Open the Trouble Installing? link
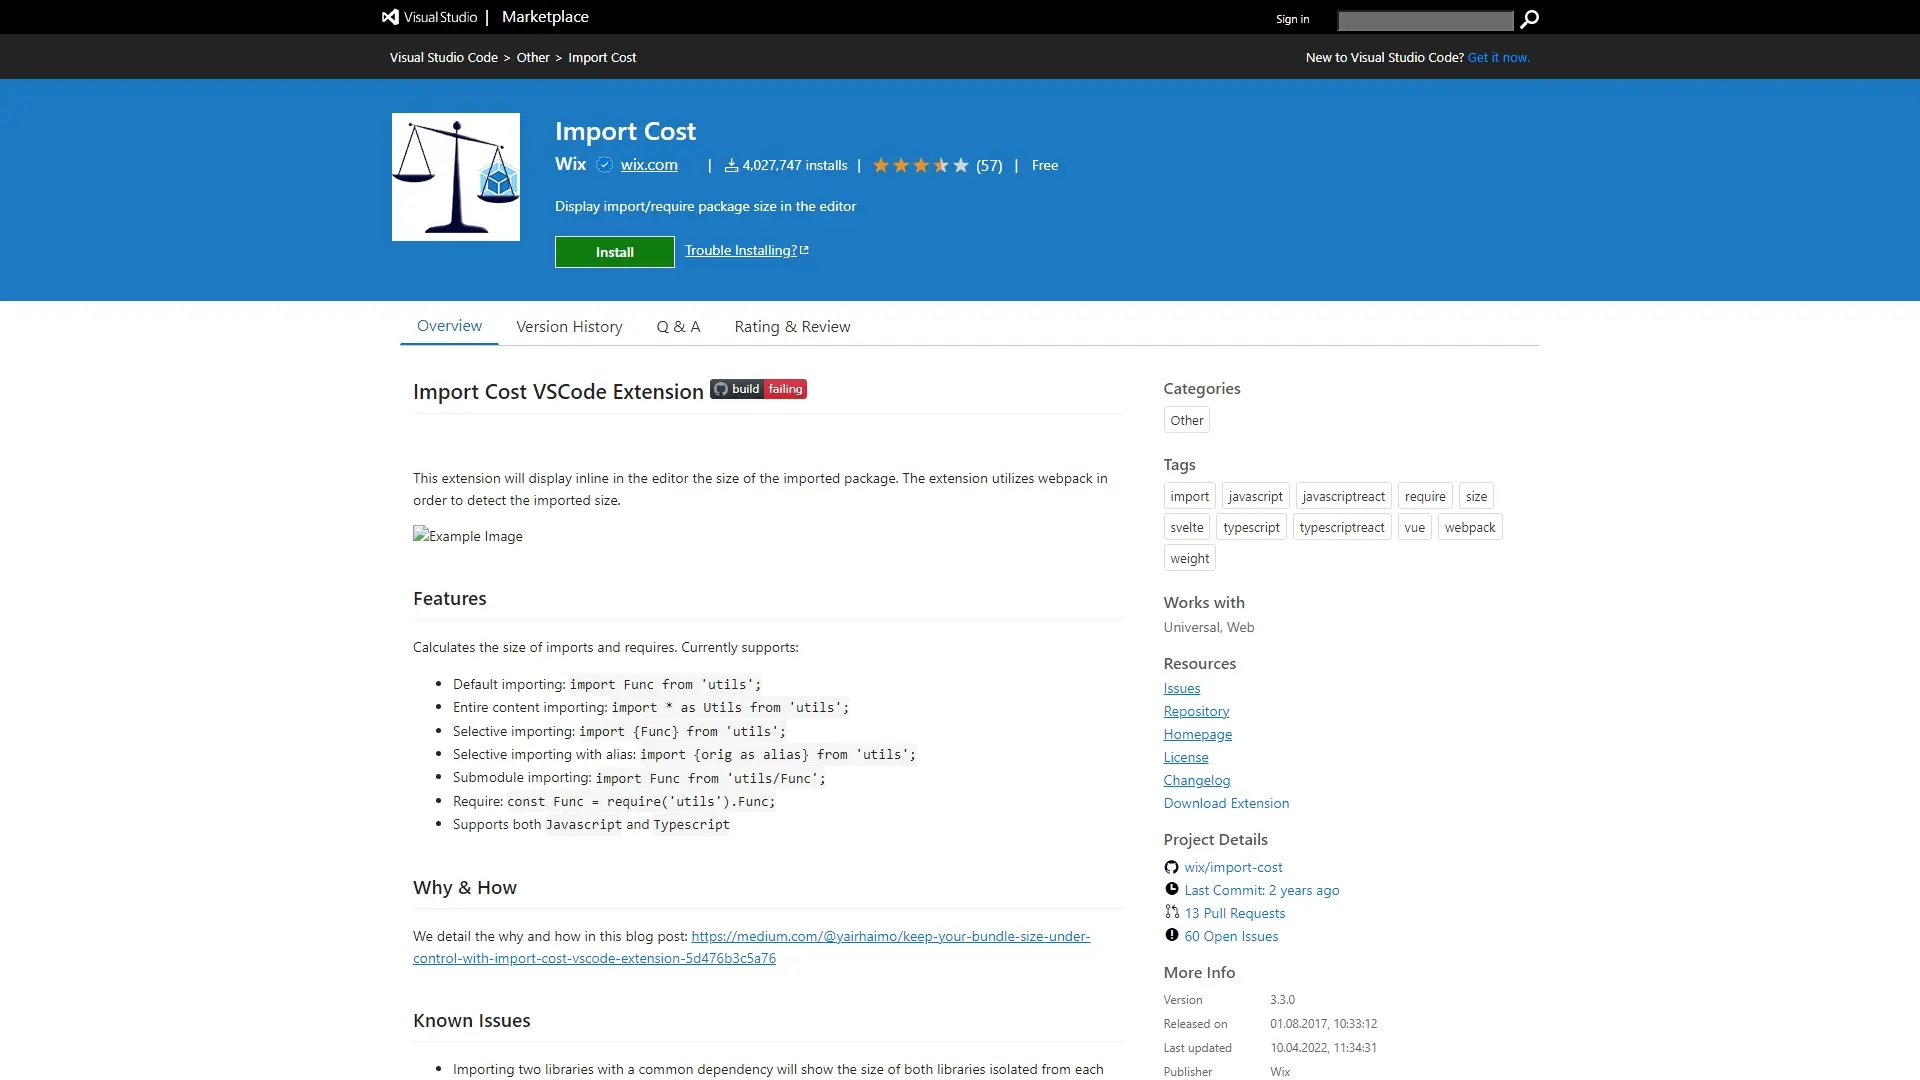This screenshot has height=1080, width=1920. click(746, 250)
